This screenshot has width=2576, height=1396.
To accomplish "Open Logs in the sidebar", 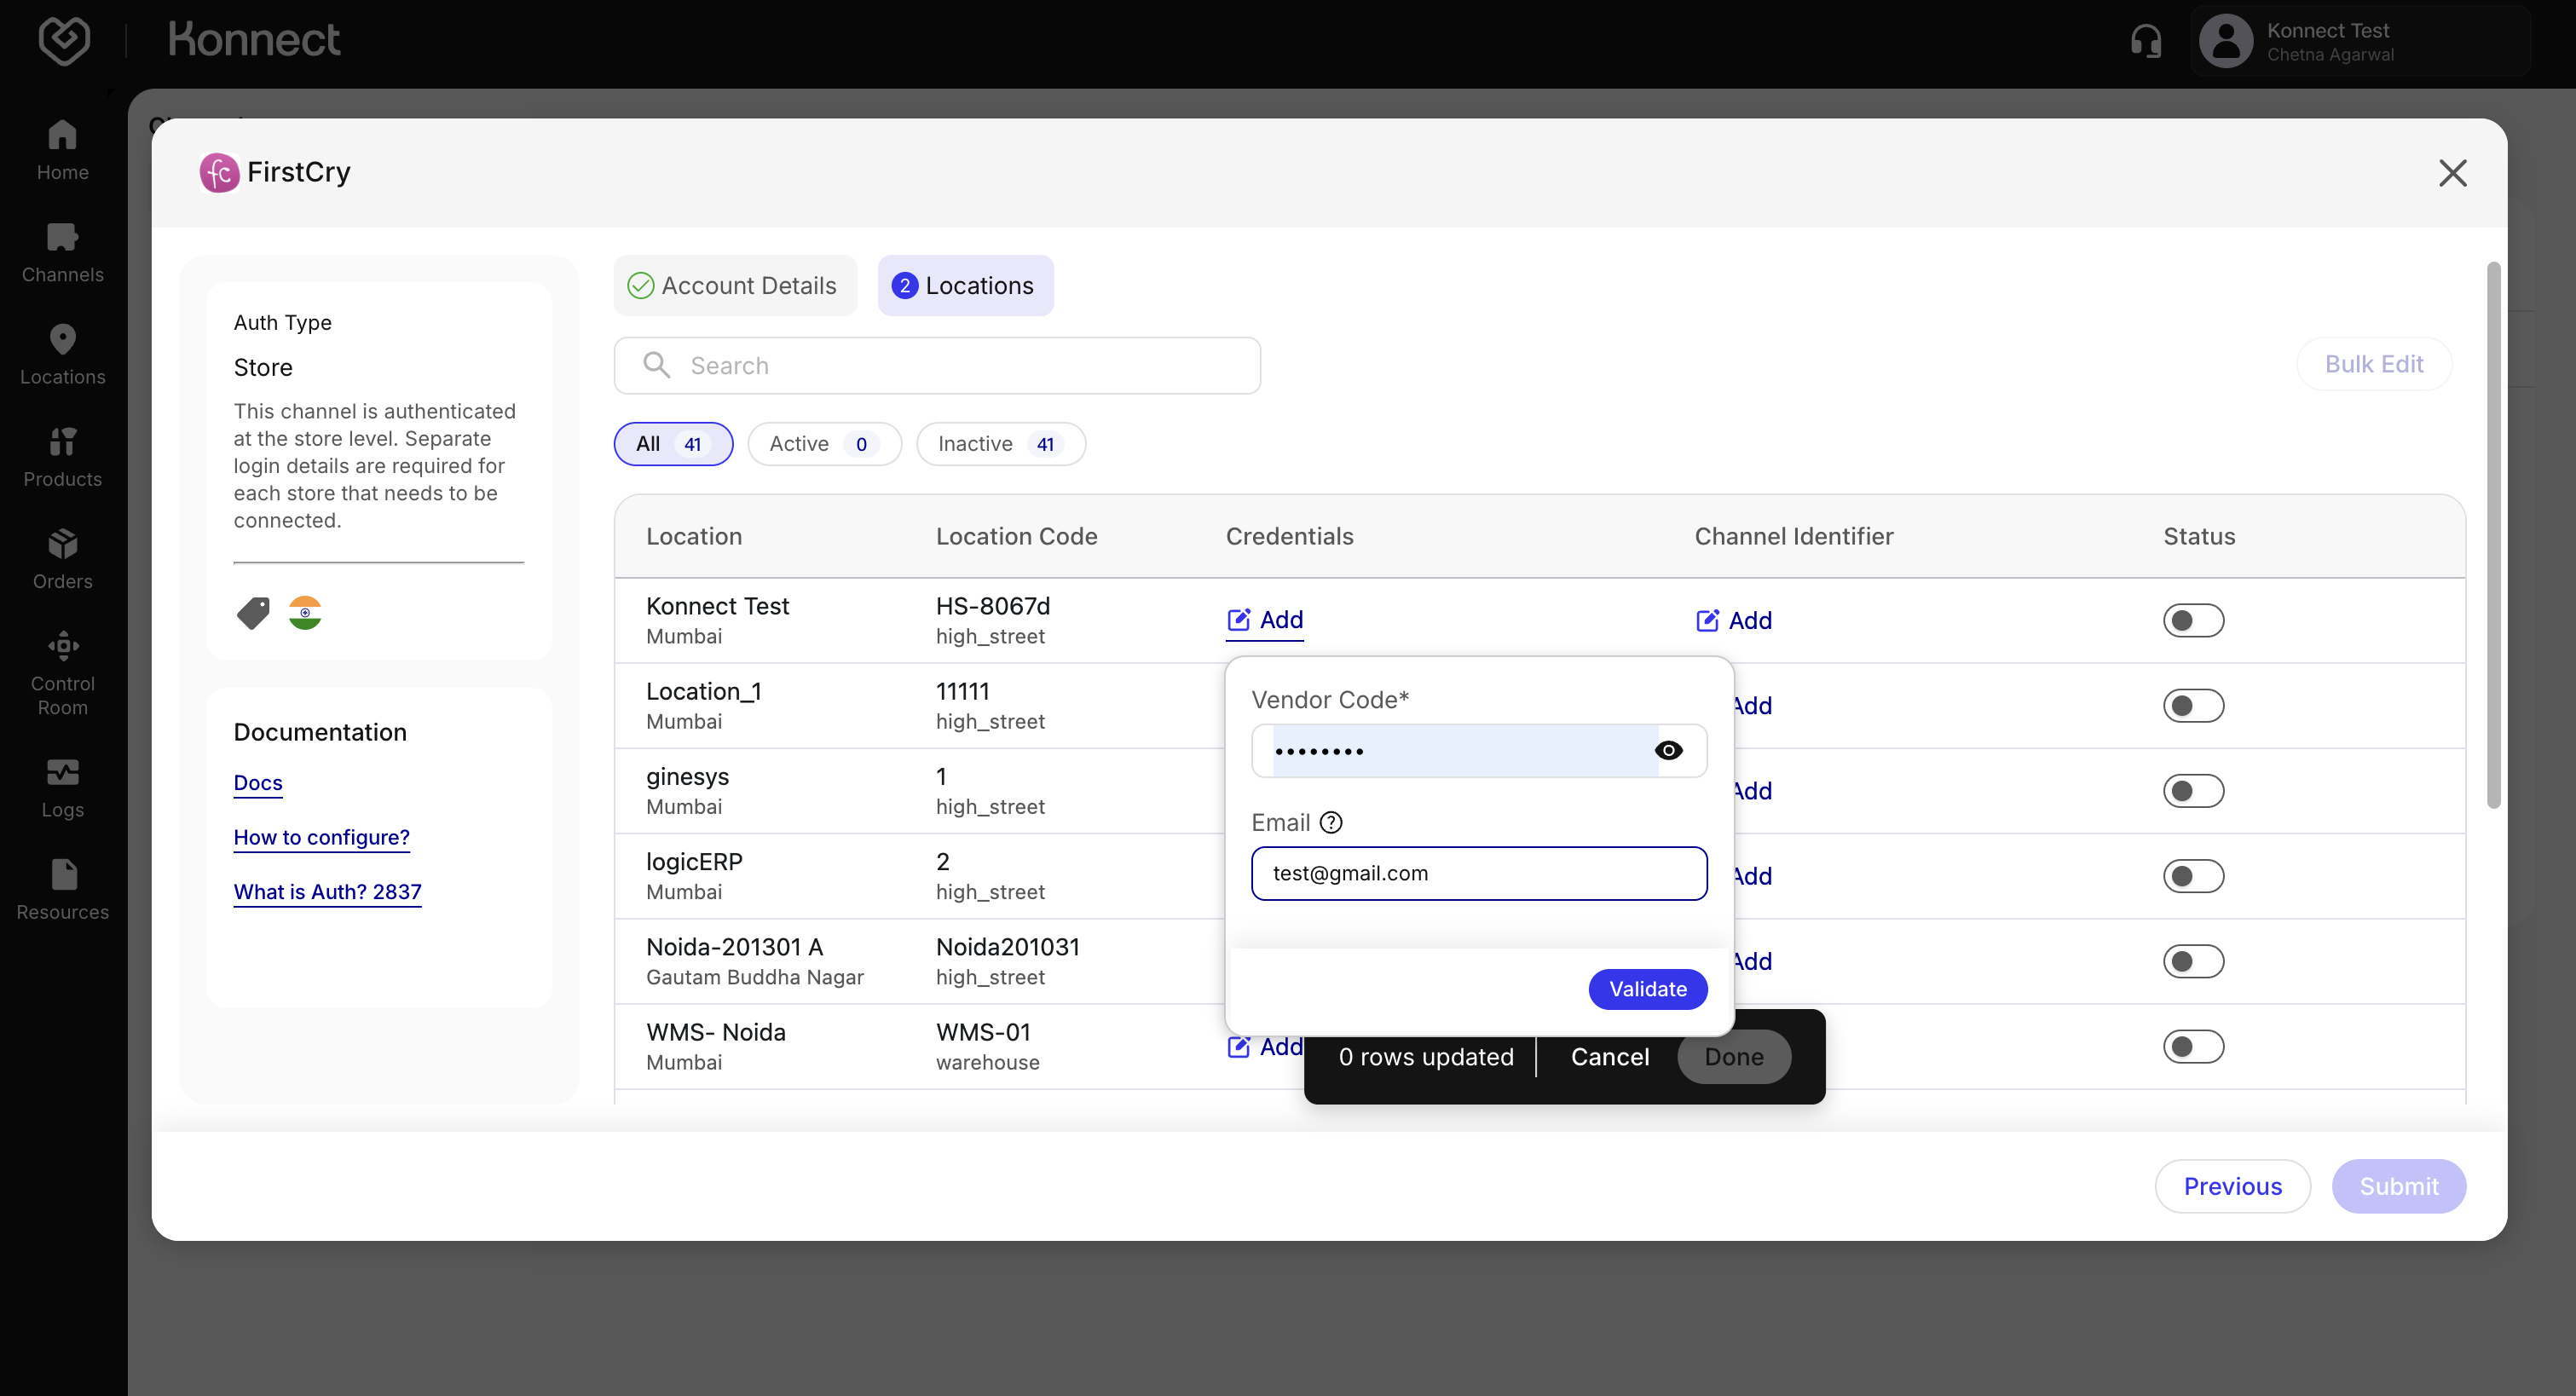I will [62, 788].
